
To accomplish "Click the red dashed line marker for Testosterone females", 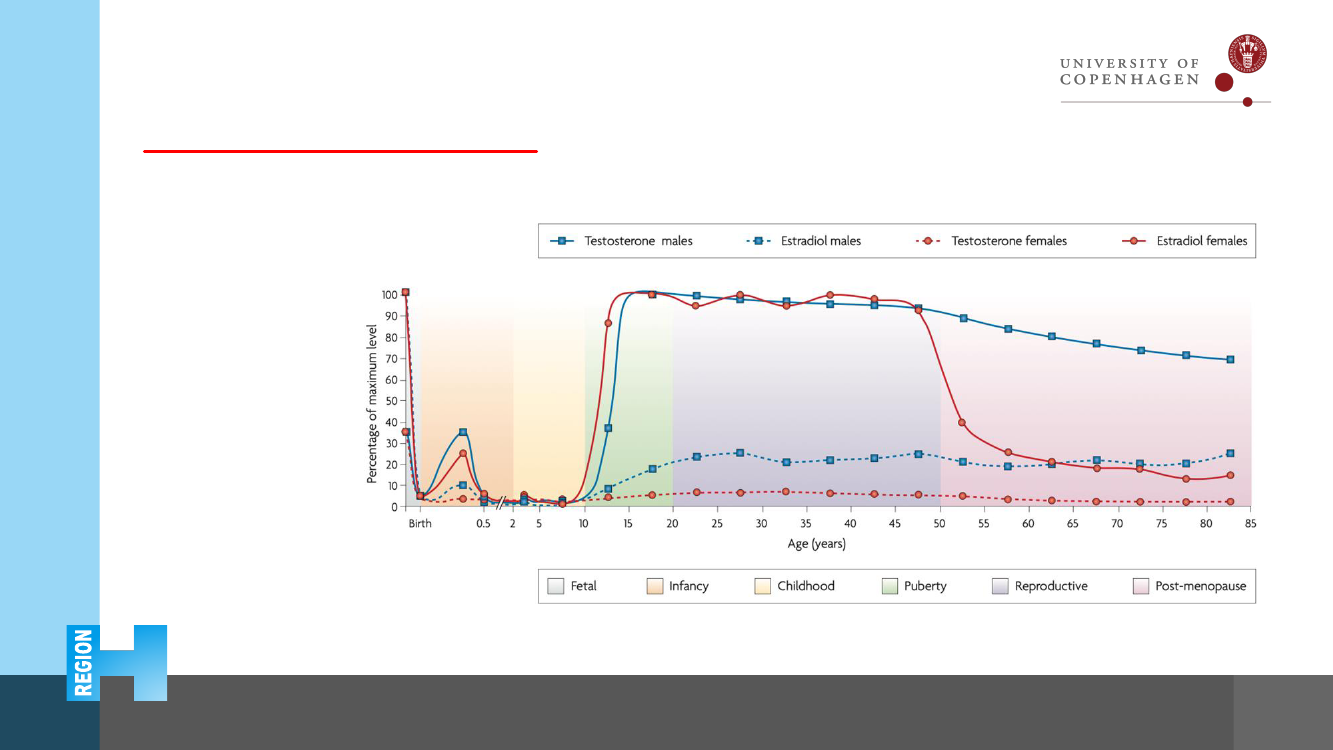I will point(930,241).
